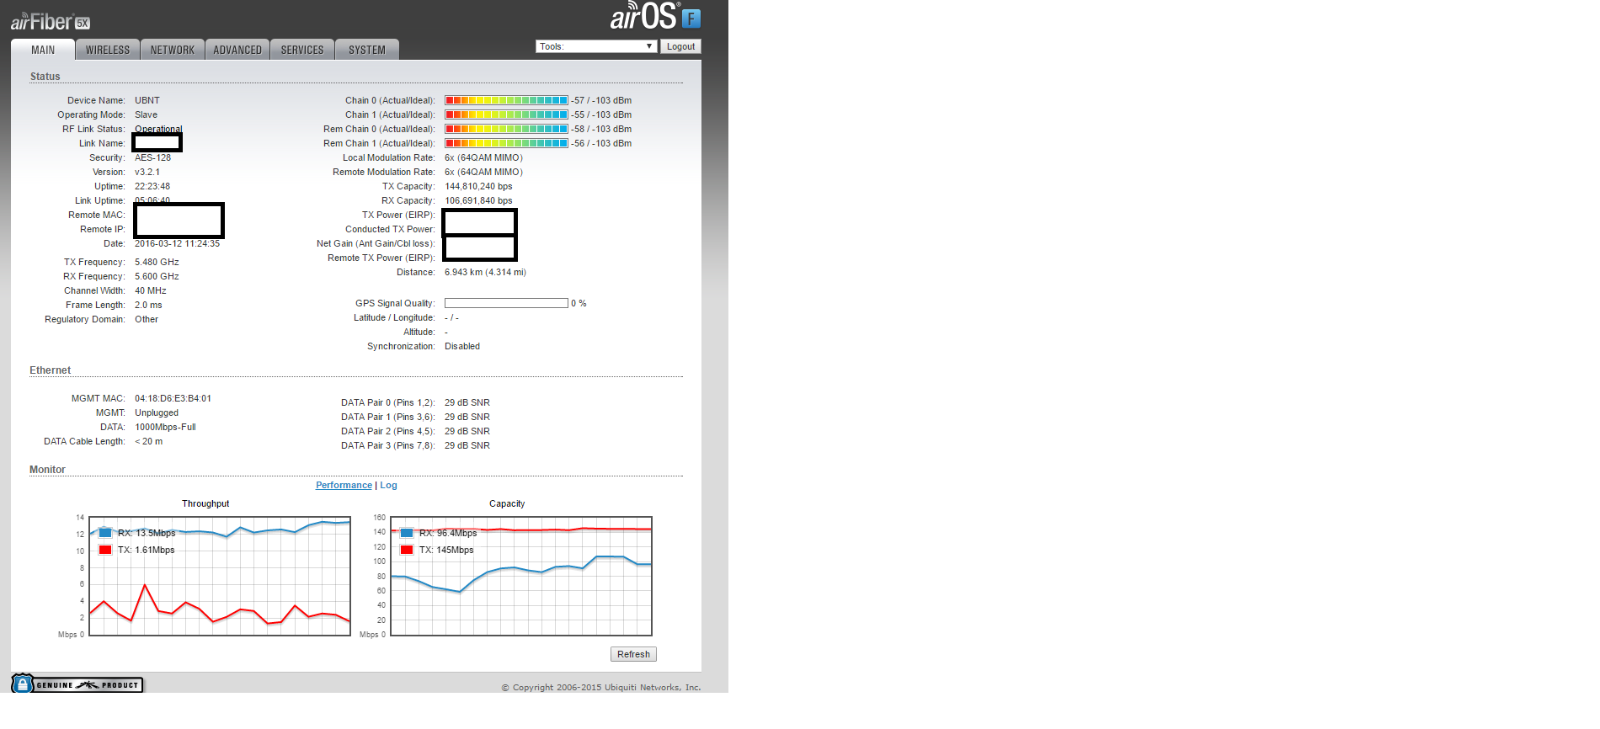The image size is (1600, 729).
Task: Click the distance value 6.943 km
Action: click(485, 272)
